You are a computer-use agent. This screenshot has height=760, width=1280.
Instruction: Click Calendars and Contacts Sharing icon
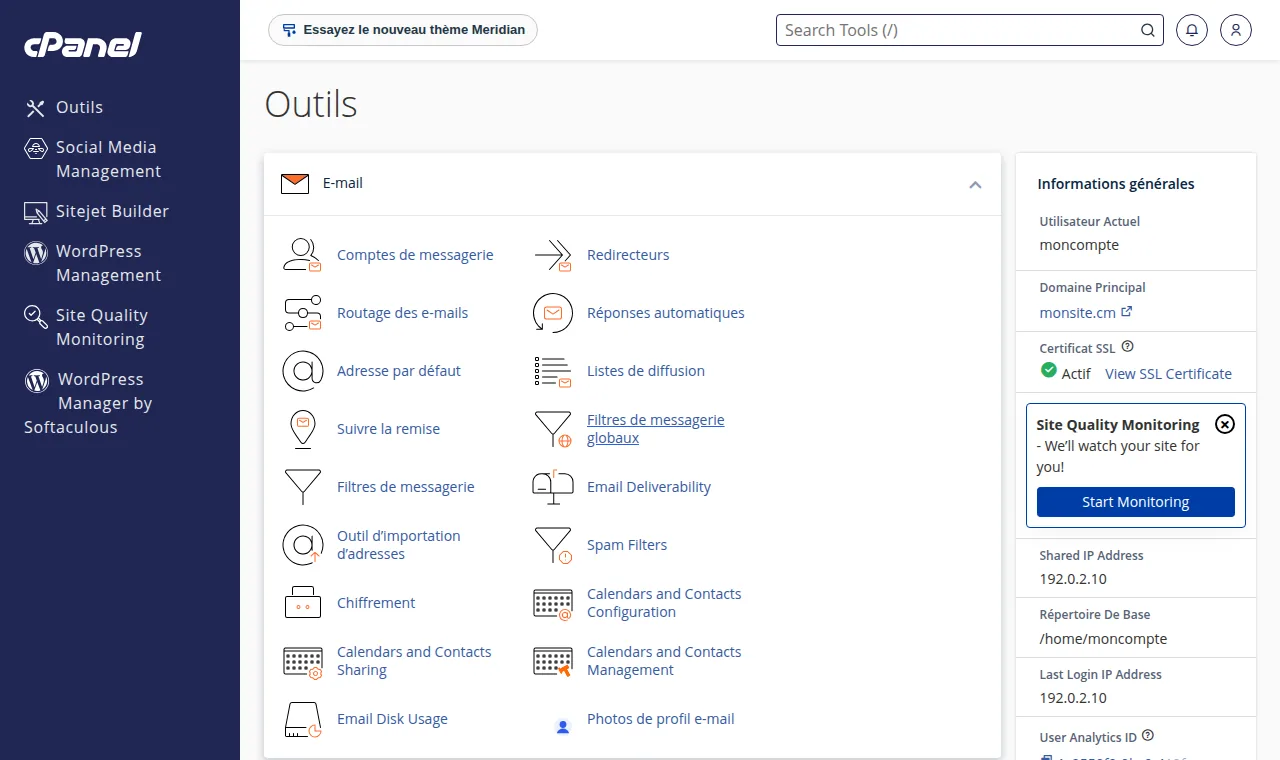pyautogui.click(x=302, y=661)
